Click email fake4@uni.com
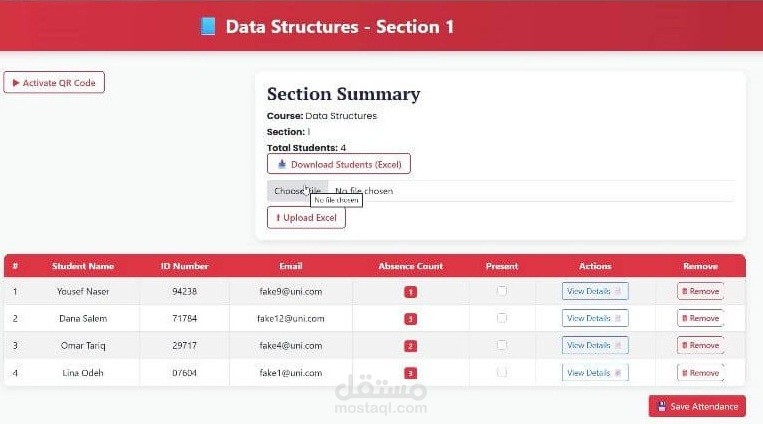The height and width of the screenshot is (424, 763). pos(291,346)
